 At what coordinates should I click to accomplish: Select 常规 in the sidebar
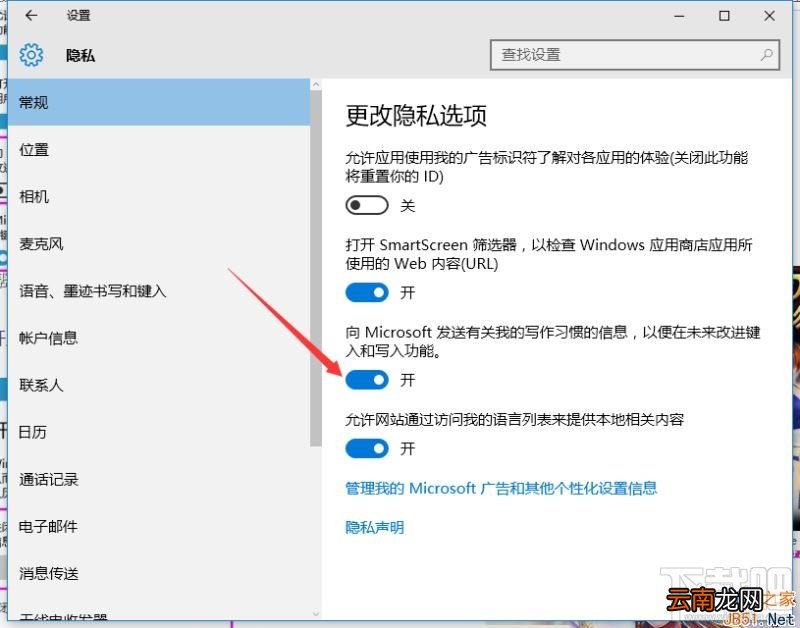tap(159, 102)
